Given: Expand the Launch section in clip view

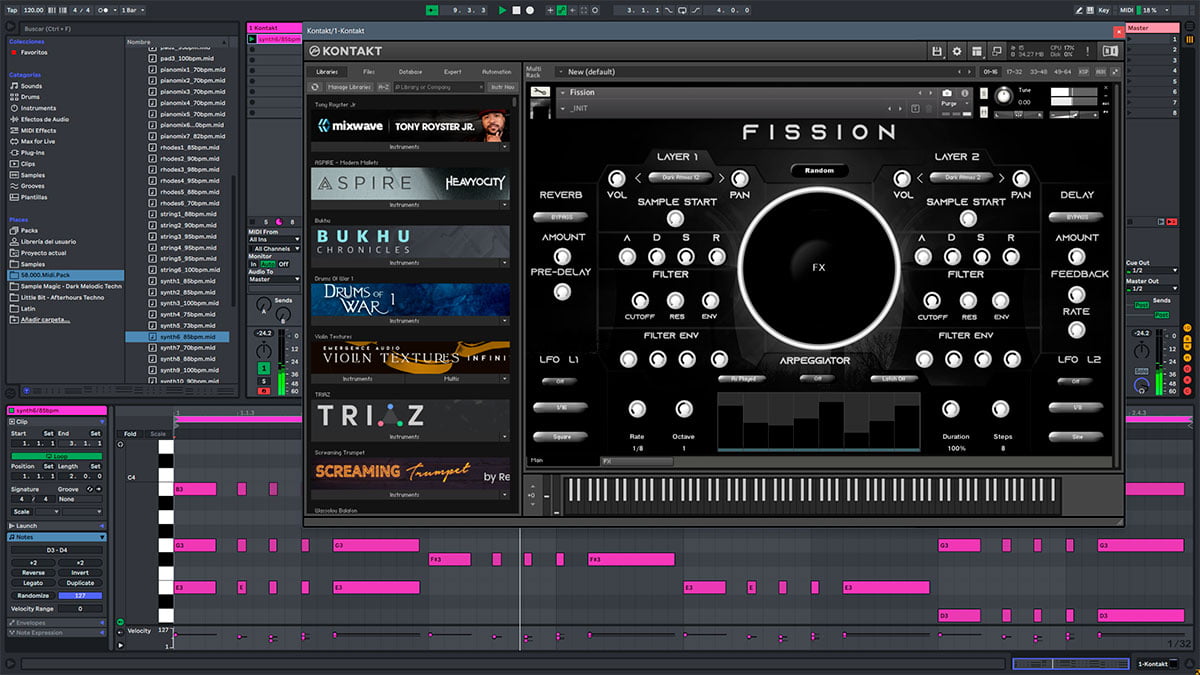Looking at the screenshot, I should 100,526.
